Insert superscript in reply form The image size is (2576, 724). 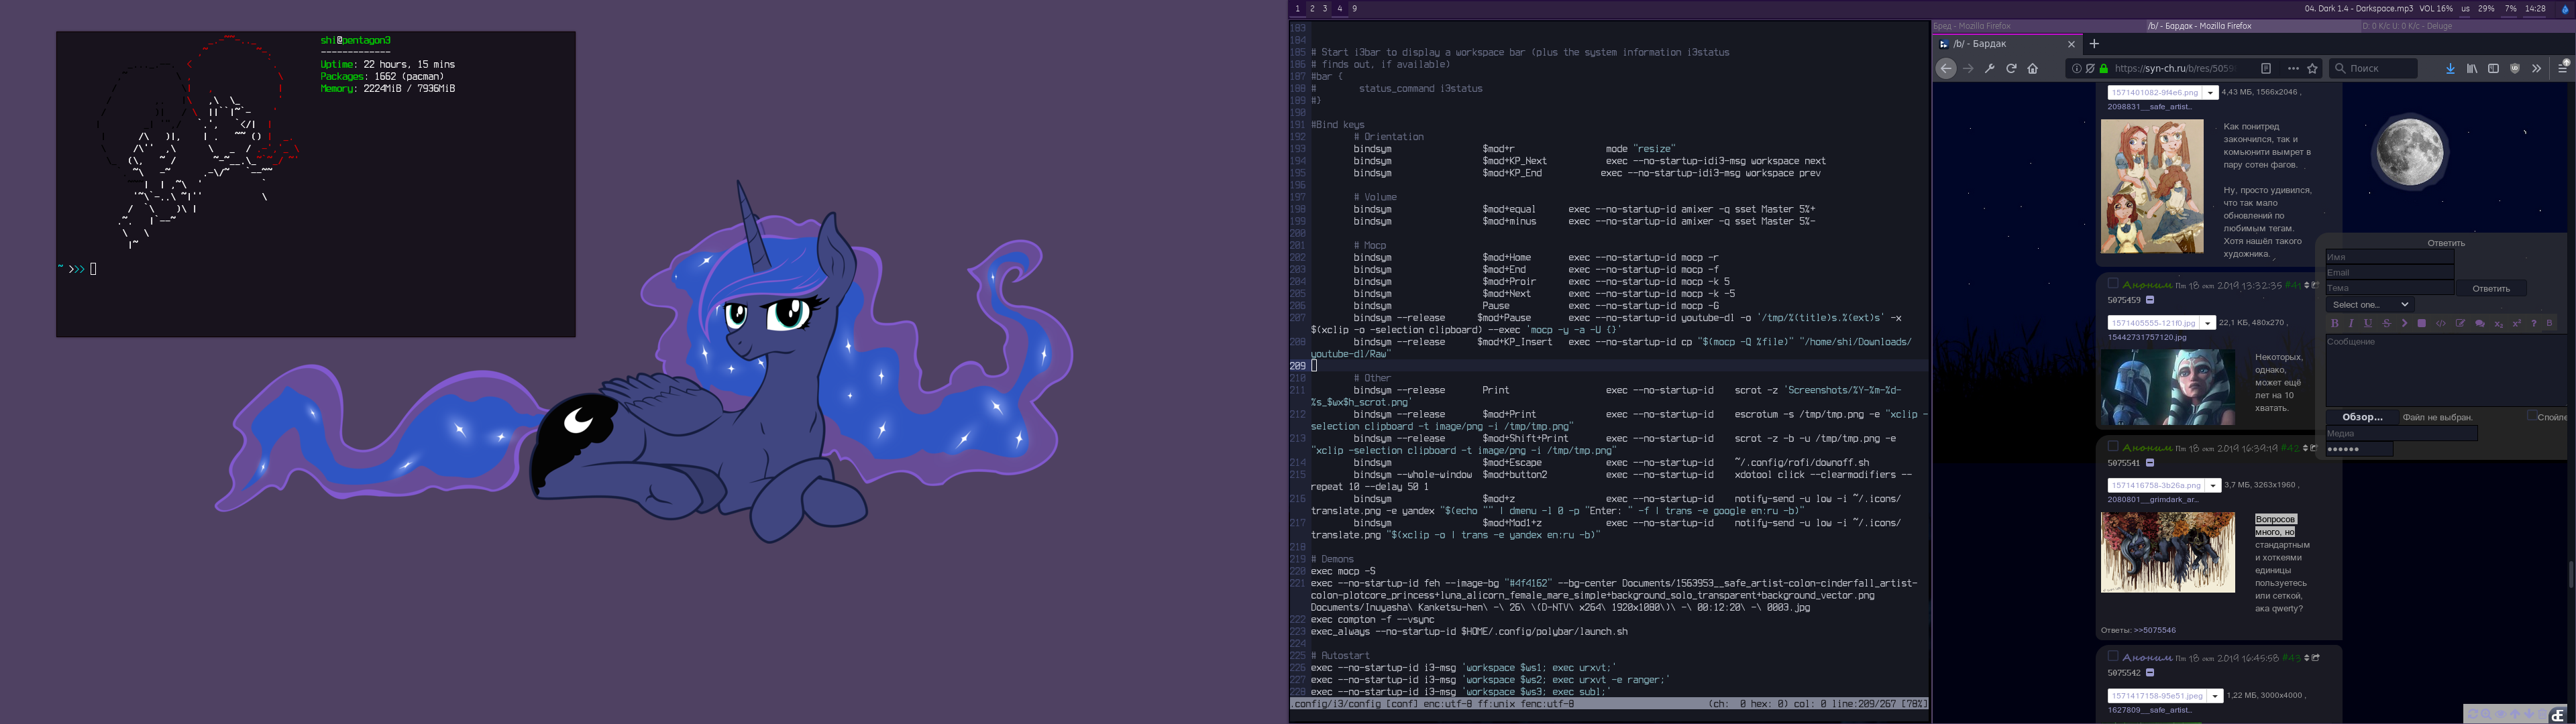(x=2517, y=323)
